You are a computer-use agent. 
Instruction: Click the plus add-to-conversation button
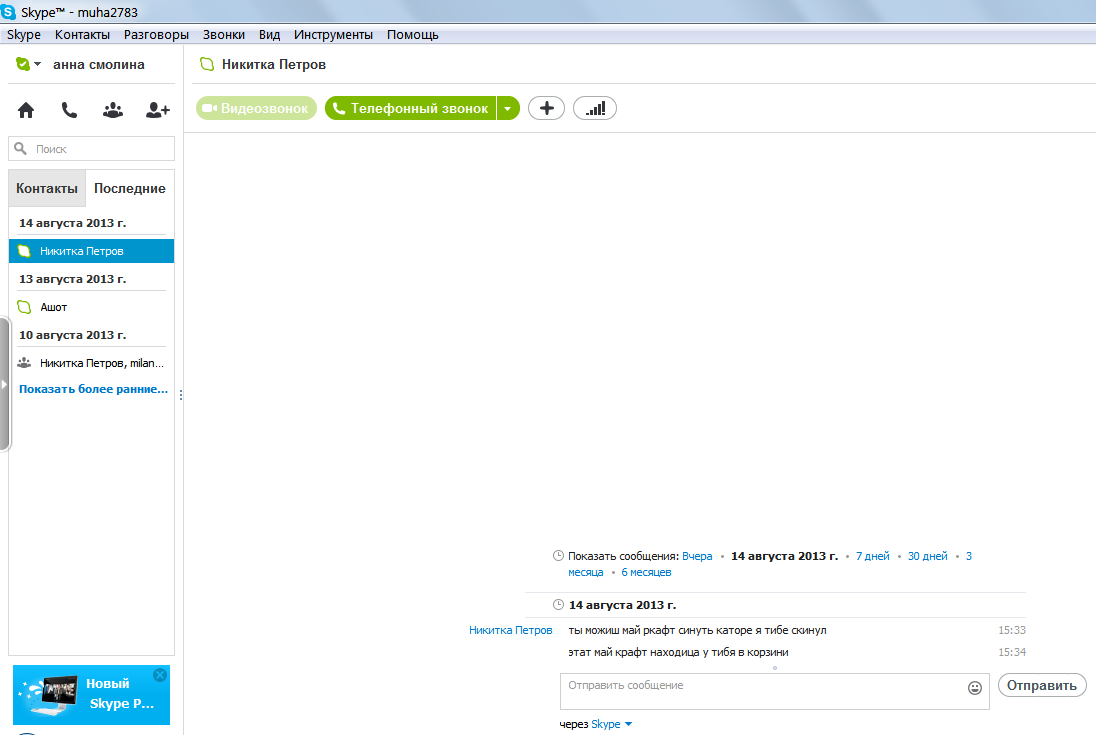click(x=547, y=108)
